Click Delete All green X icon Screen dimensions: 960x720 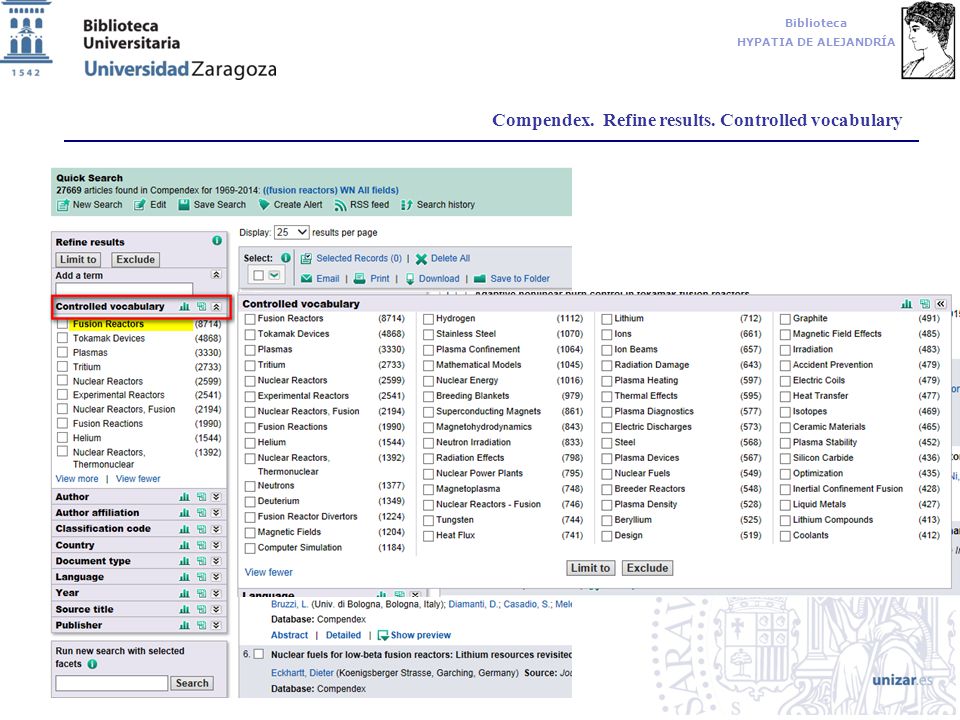pyautogui.click(x=421, y=259)
